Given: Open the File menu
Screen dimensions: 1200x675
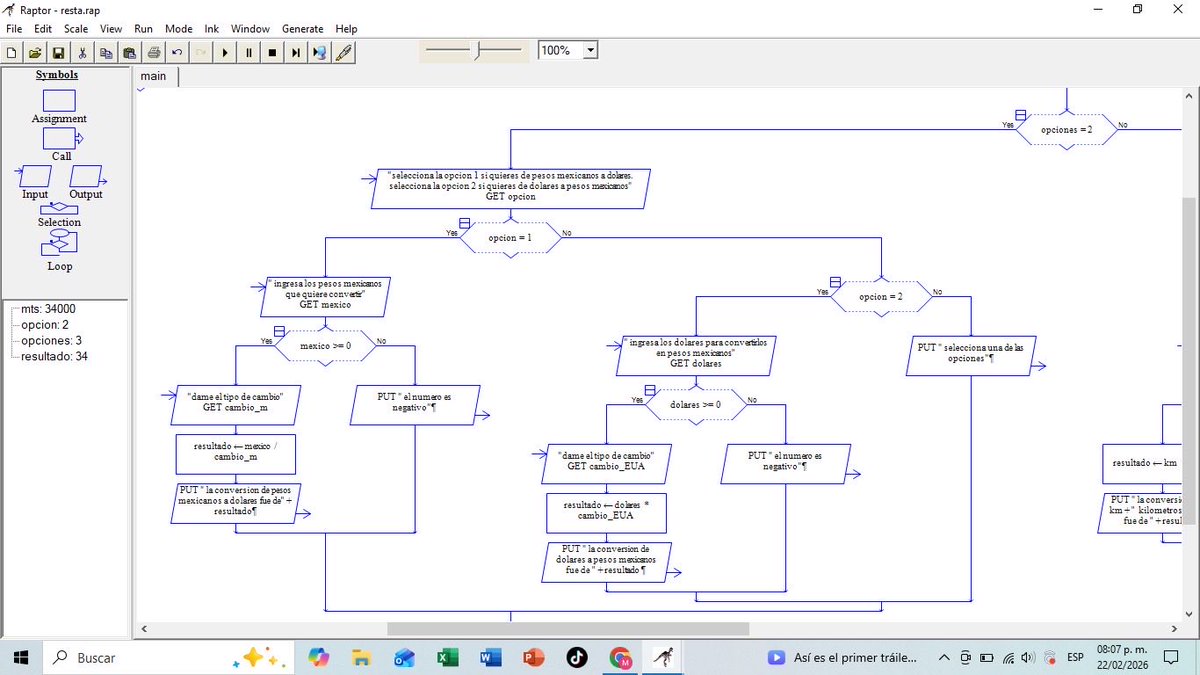Looking at the screenshot, I should pyautogui.click(x=14, y=29).
